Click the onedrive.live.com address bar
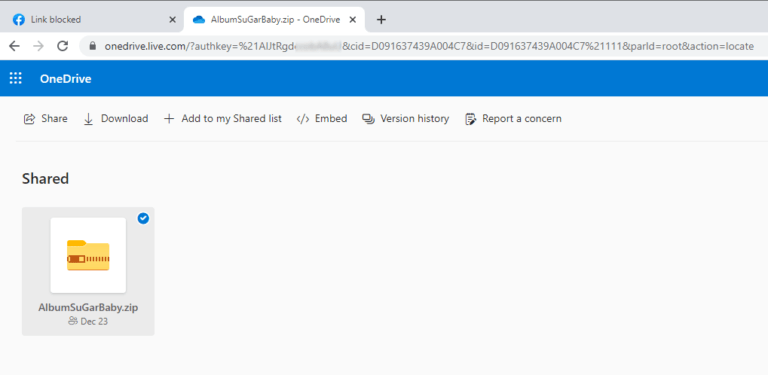Viewport: 768px width, 375px height. pyautogui.click(x=421, y=47)
